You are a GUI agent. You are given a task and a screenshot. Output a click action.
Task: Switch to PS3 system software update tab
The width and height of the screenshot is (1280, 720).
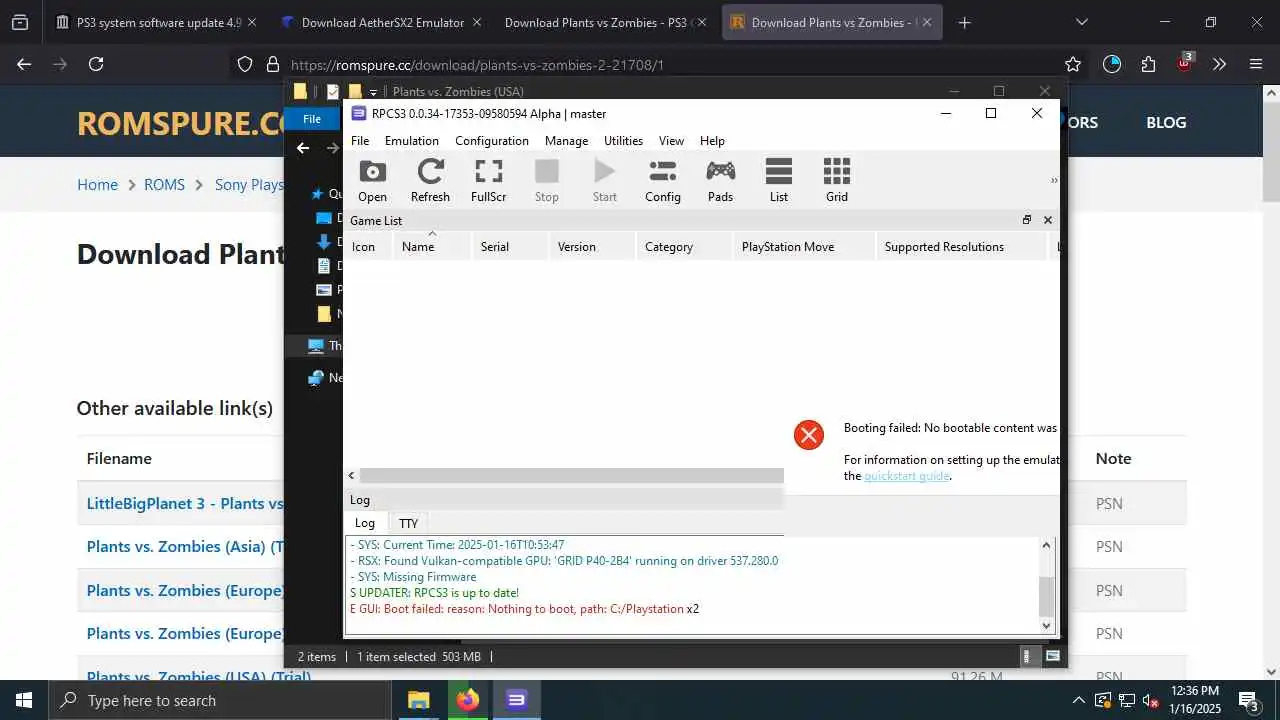pos(158,22)
